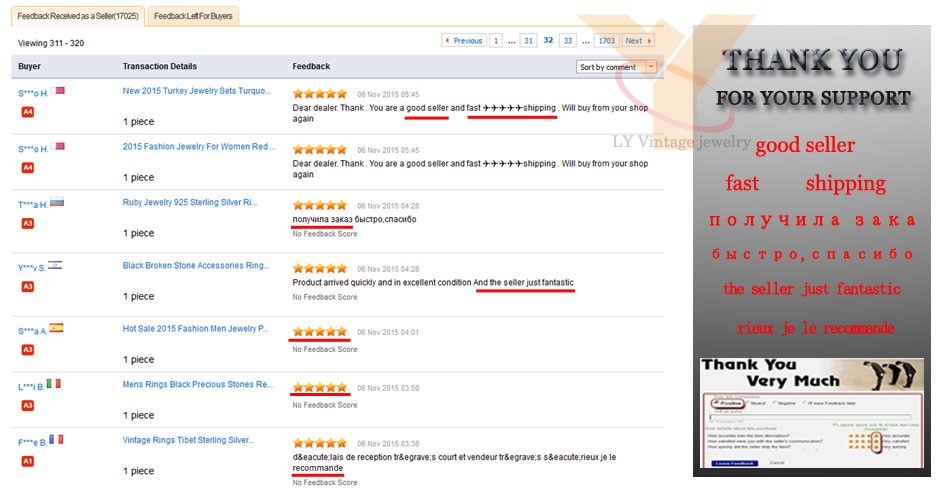
Task: Click the Spanish flag beside S***a A.
Action: tap(56, 328)
